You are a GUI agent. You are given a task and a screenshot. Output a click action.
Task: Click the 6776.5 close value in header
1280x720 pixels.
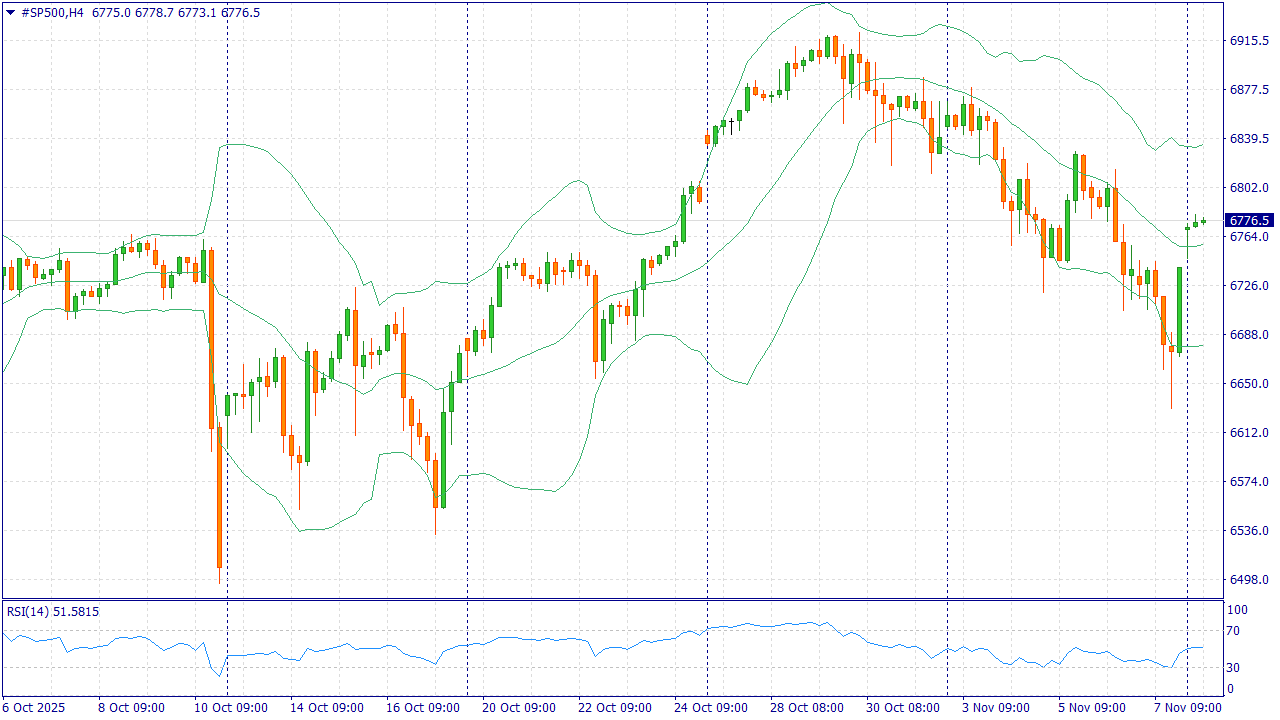coord(240,13)
